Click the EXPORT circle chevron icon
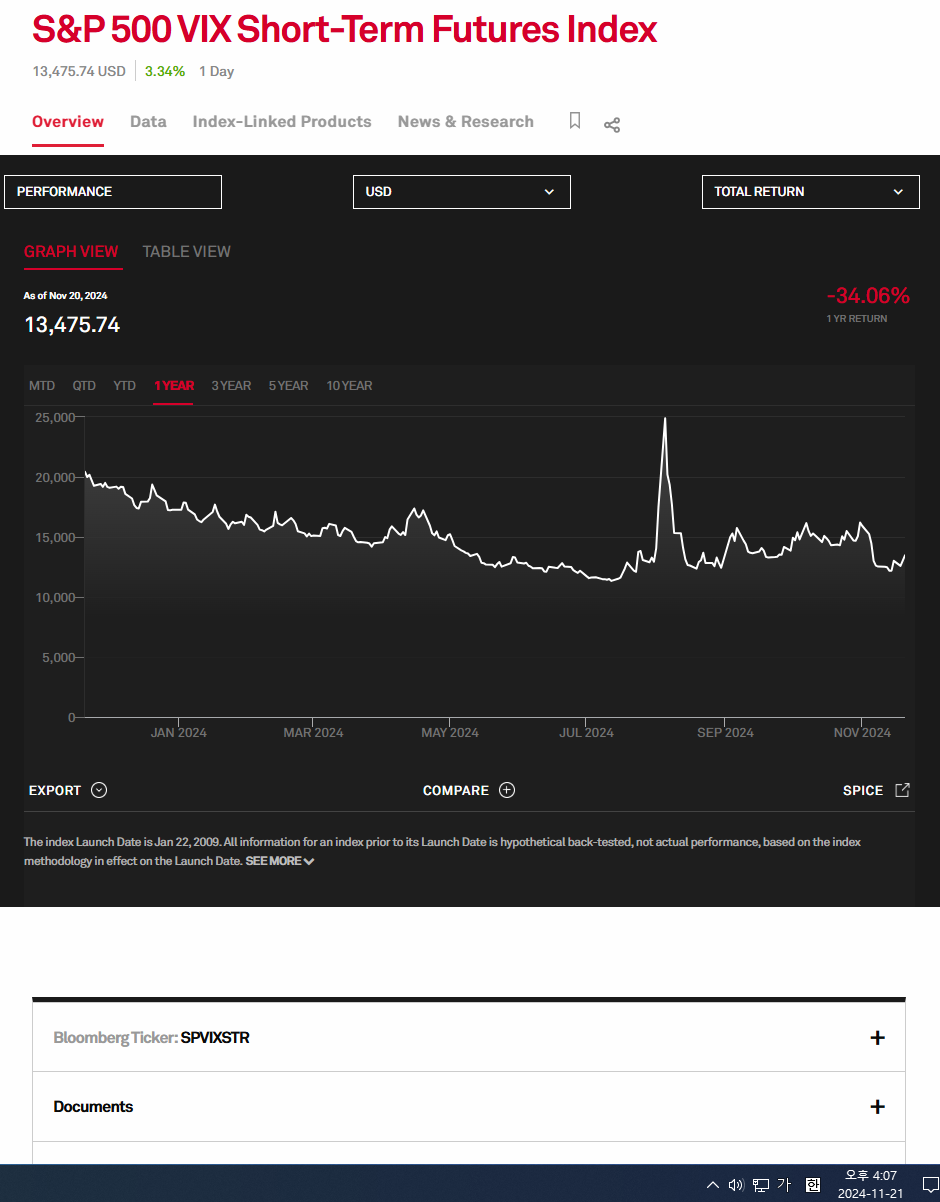The image size is (940, 1202). pyautogui.click(x=99, y=790)
